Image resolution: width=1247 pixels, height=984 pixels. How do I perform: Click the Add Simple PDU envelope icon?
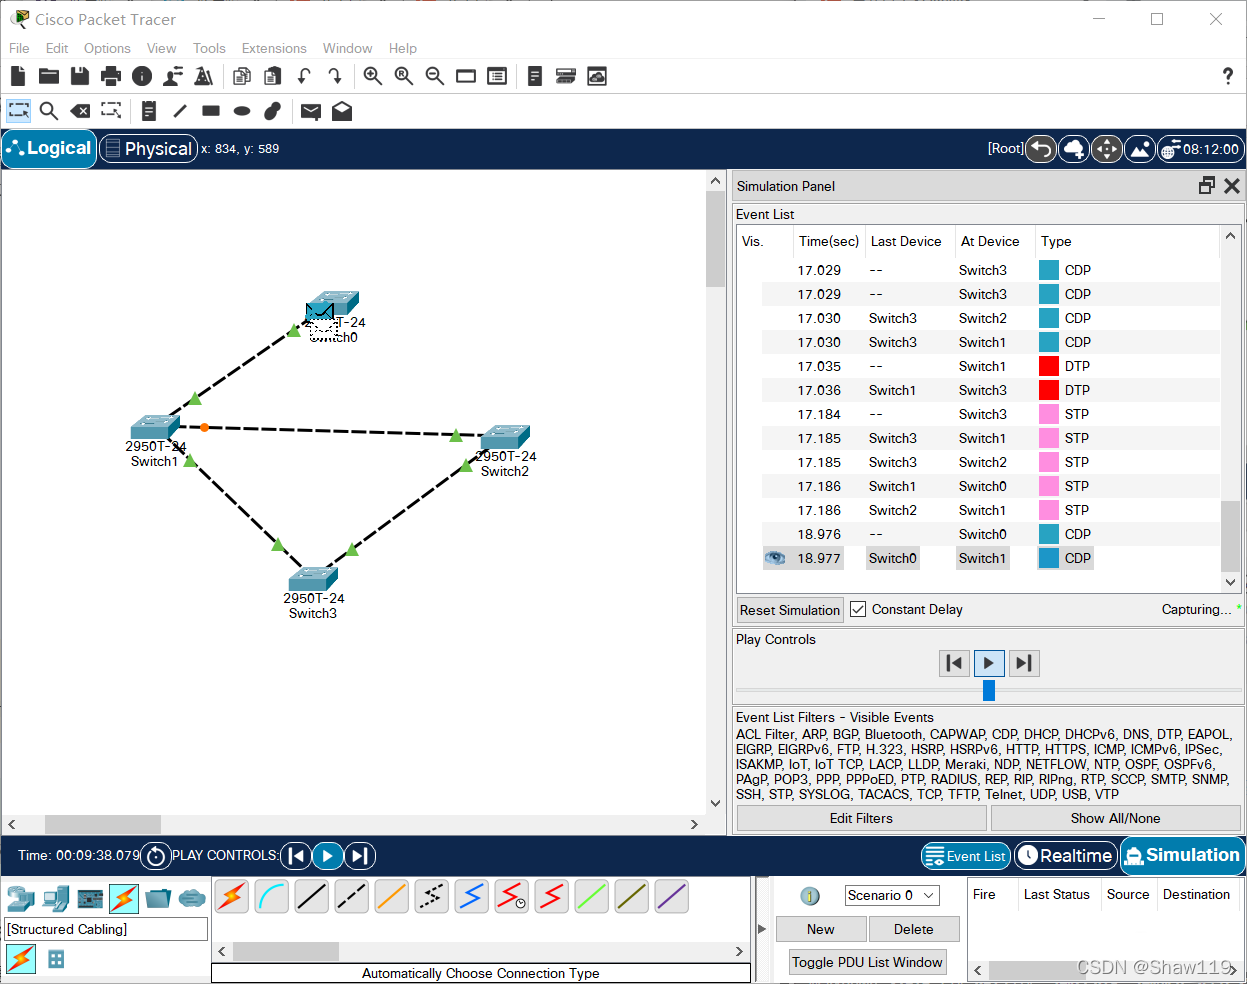[311, 111]
